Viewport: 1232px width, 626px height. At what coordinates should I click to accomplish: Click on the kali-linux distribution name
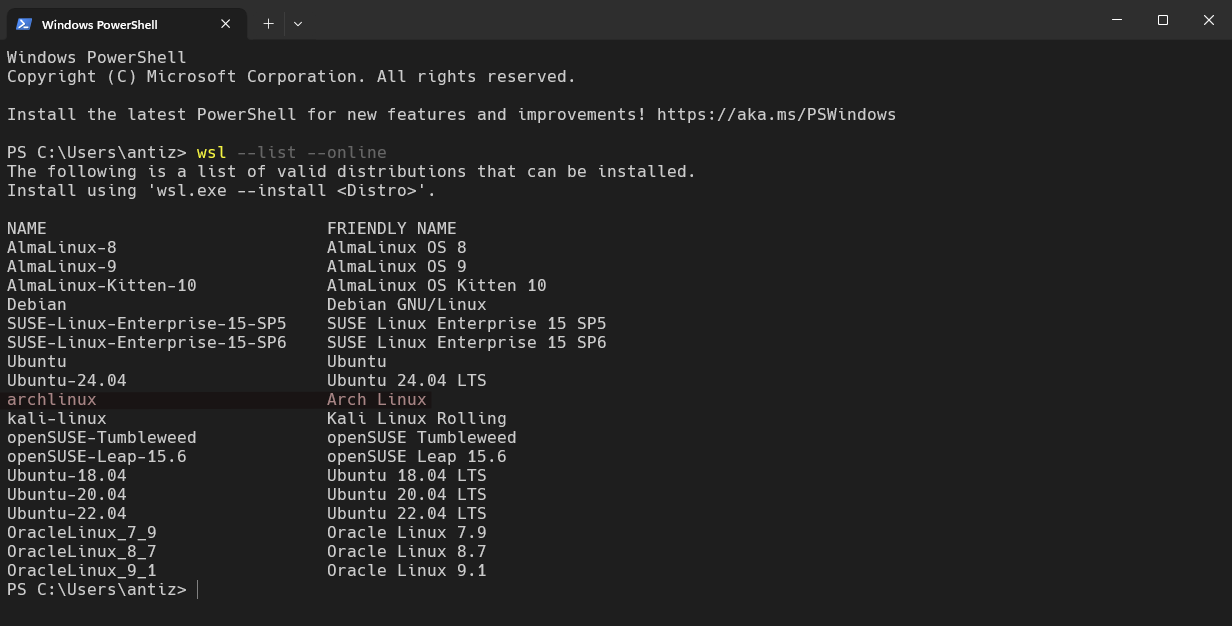point(57,418)
